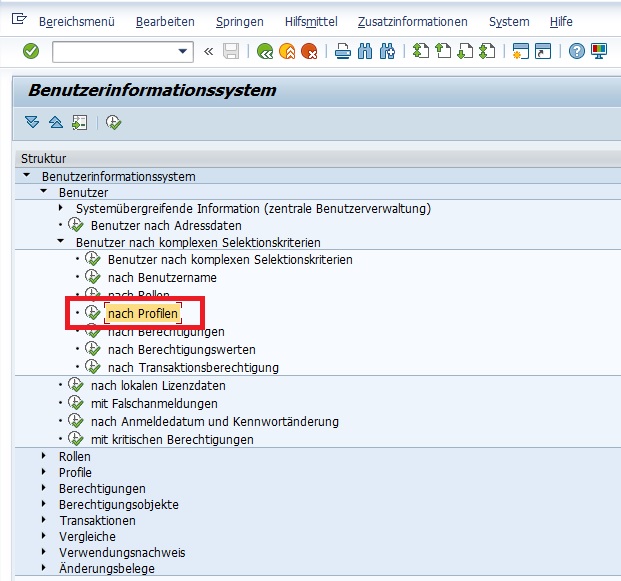Click the Print icon
Viewport: 621px width, 581px height.
pyautogui.click(x=343, y=51)
